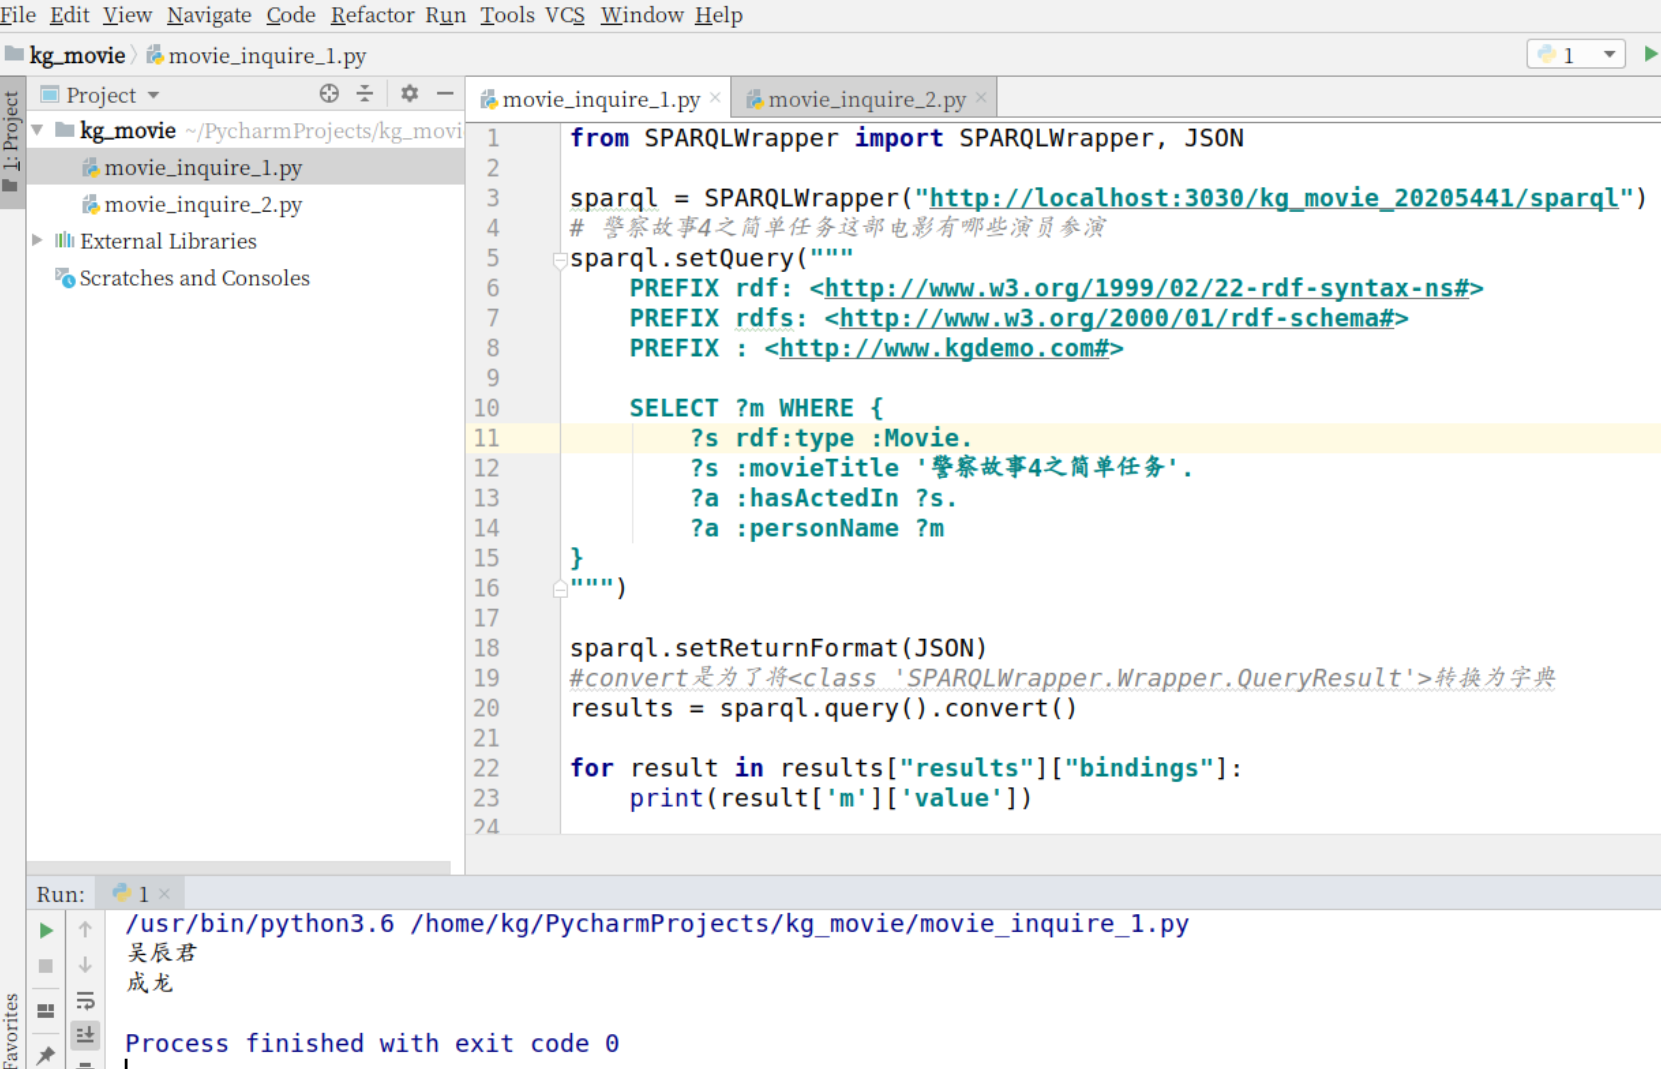
Task: Close the movie_inquire_1.py editor tab
Action: 715,98
